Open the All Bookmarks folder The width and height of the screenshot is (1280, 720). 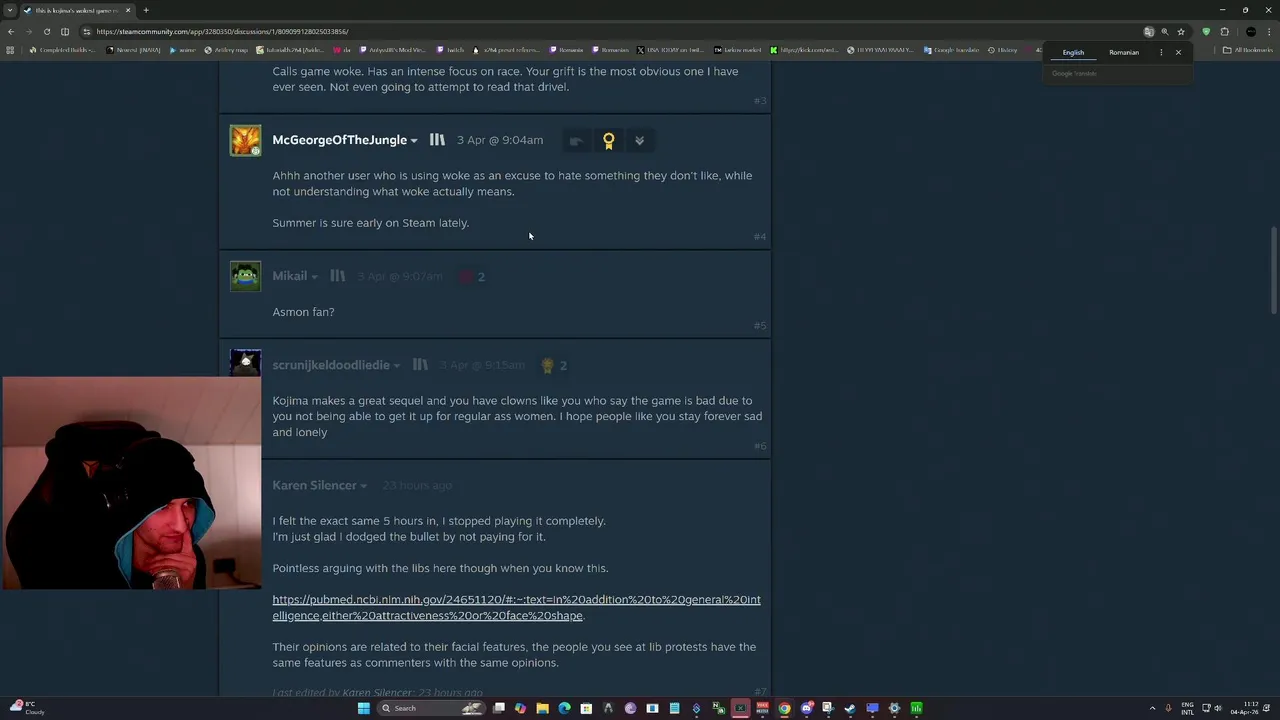click(1248, 50)
